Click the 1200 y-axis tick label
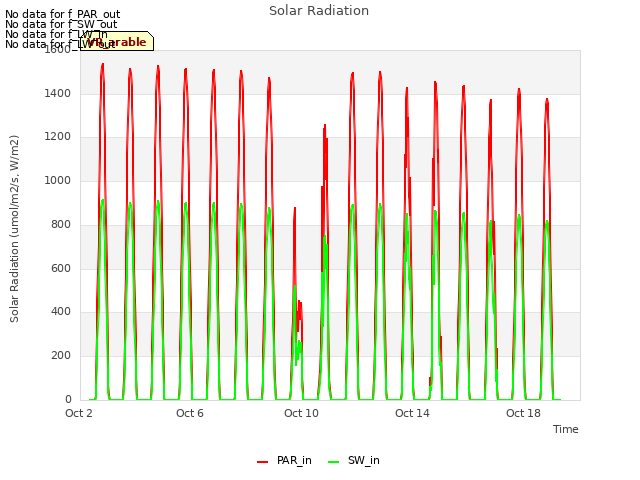 (58, 136)
